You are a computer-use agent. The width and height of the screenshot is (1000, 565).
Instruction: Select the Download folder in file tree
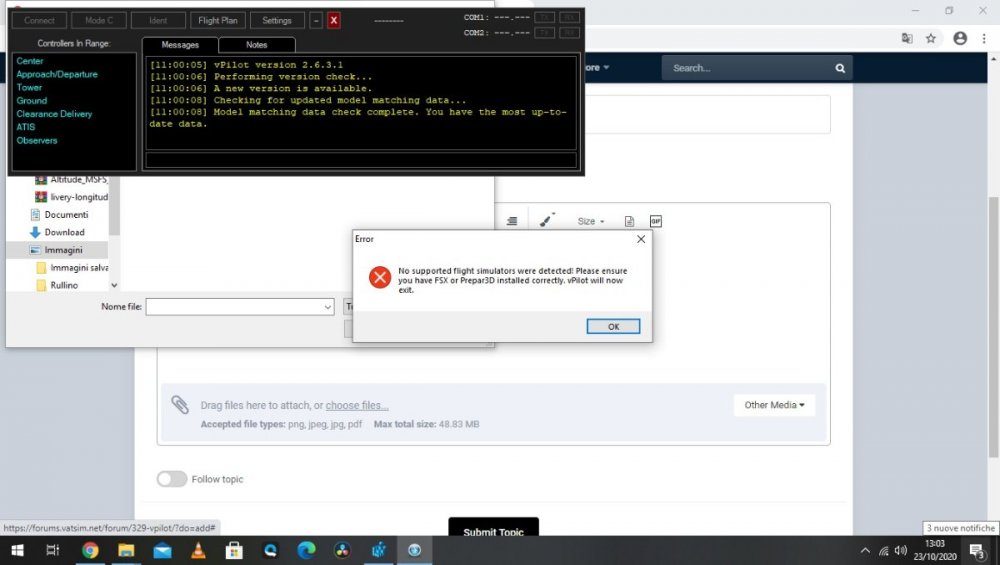tap(64, 232)
